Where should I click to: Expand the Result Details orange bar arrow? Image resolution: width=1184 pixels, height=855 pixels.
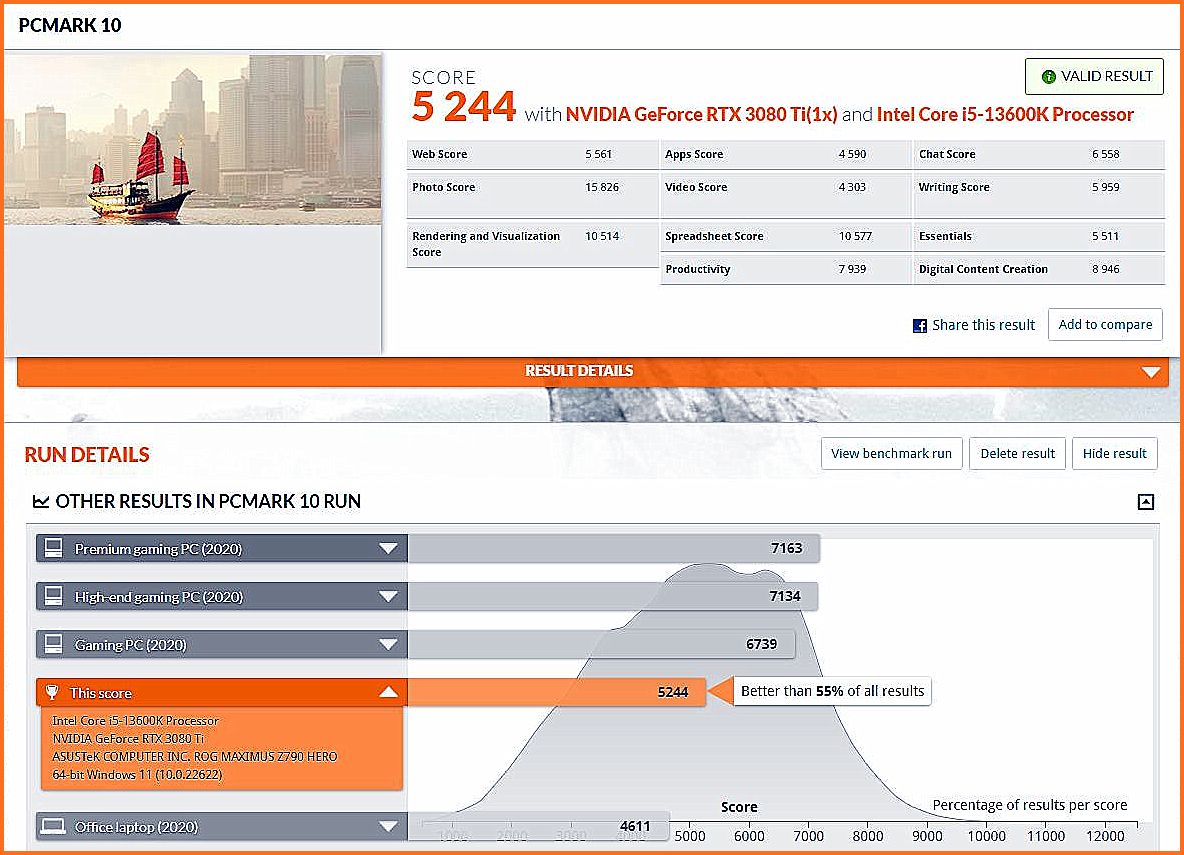coord(1151,372)
